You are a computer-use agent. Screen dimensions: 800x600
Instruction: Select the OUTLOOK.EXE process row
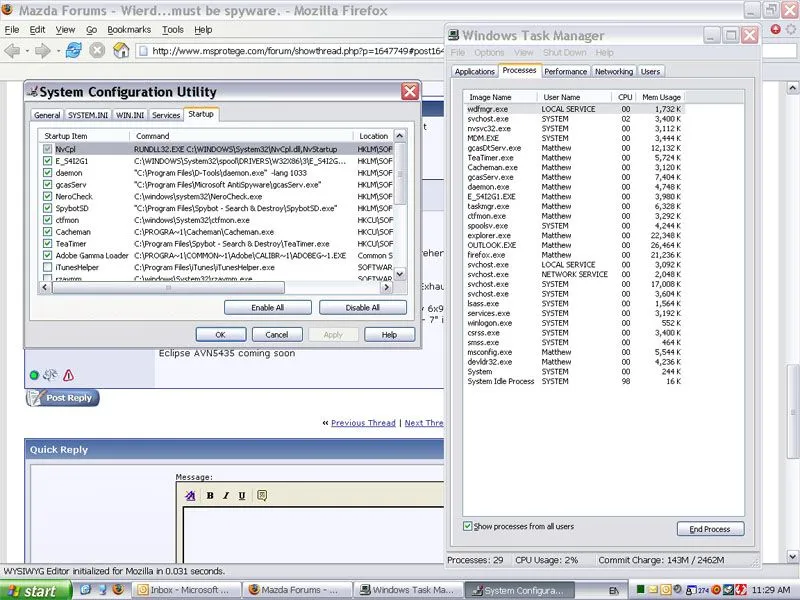574,245
